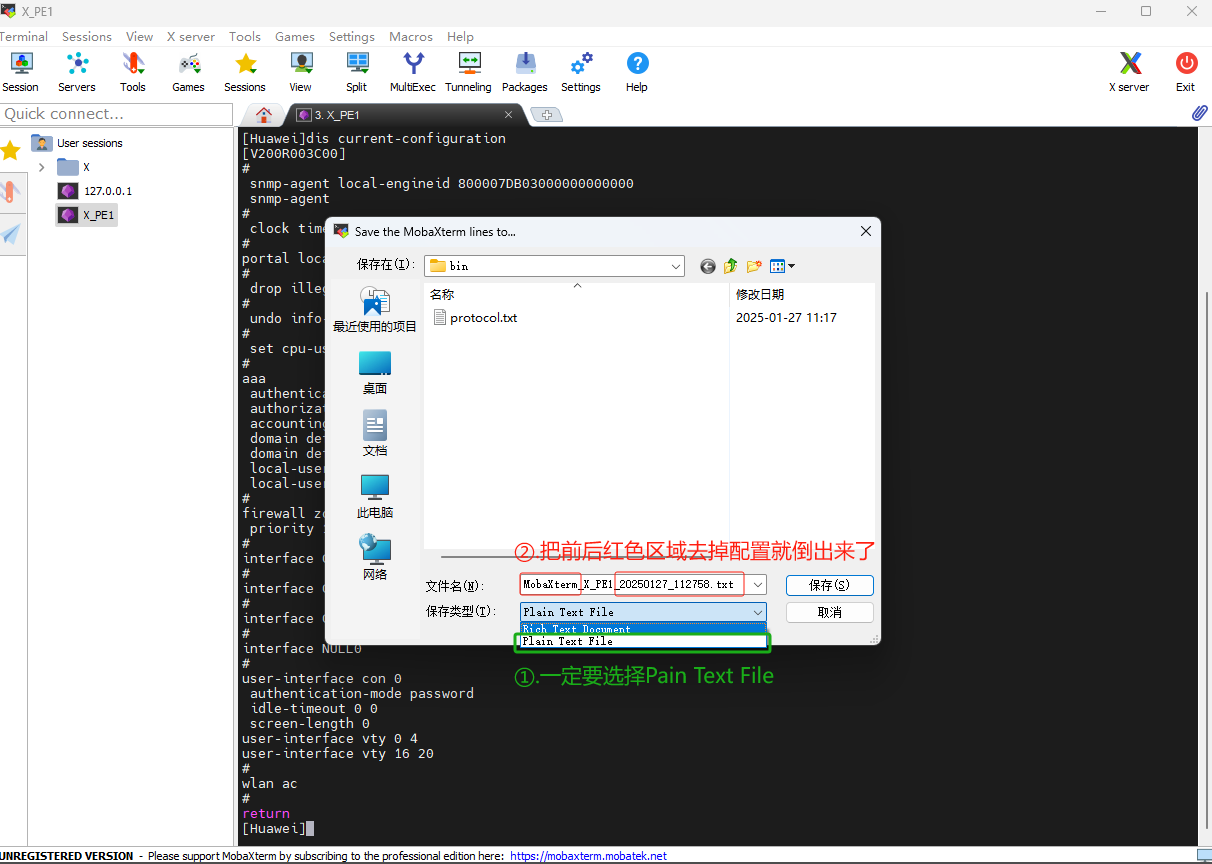This screenshot has width=1212, height=864.
Task: Select This PC shortcut in dialog
Action: tap(375, 496)
